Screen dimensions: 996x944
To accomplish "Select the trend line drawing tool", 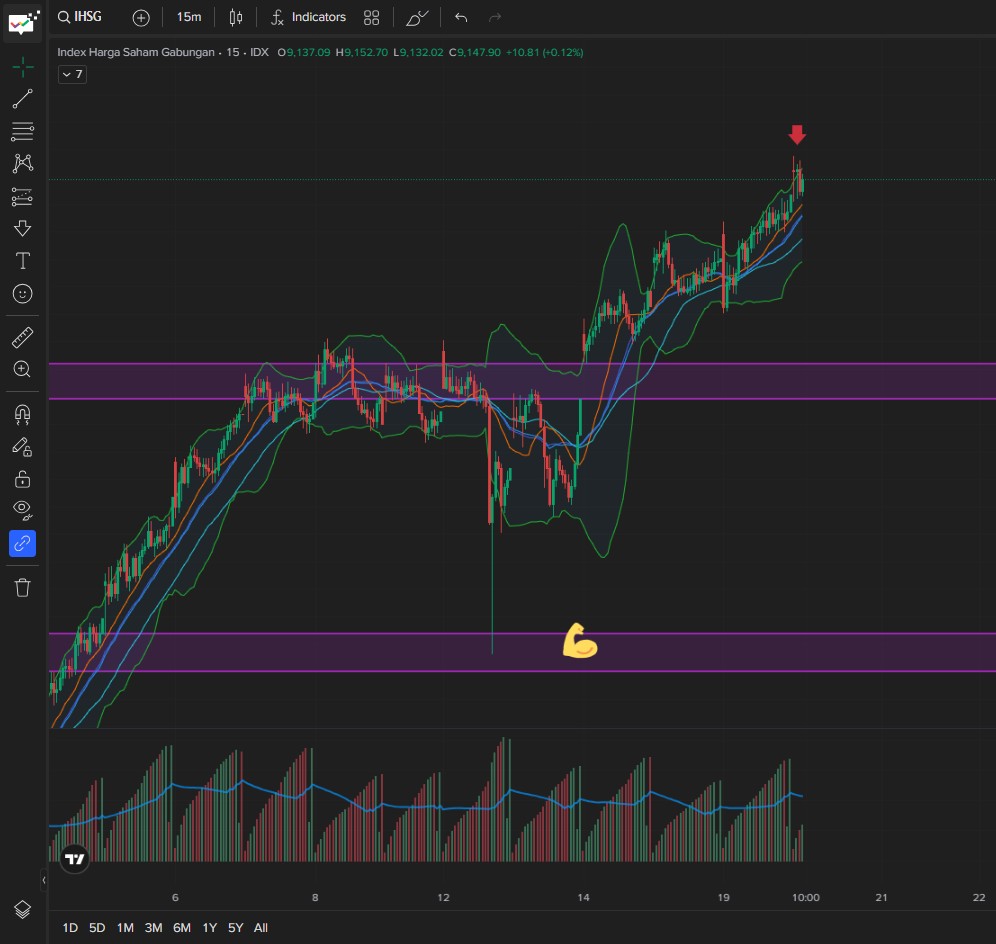I will pos(22,99).
